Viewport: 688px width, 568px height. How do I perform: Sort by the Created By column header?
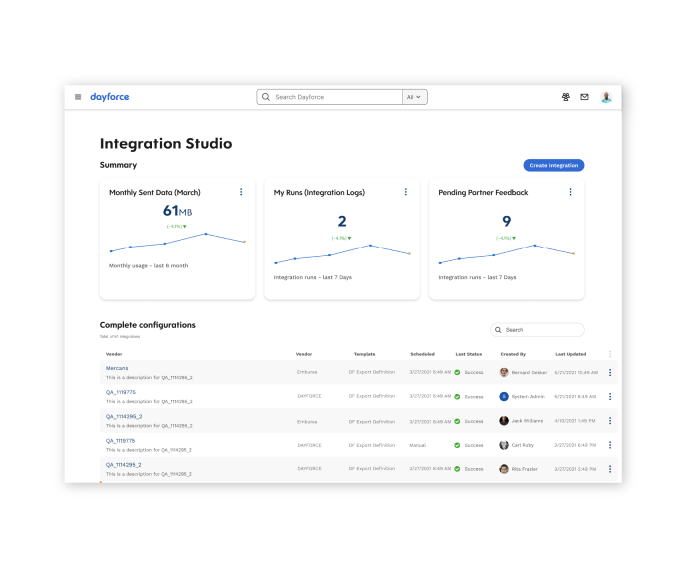tap(513, 354)
